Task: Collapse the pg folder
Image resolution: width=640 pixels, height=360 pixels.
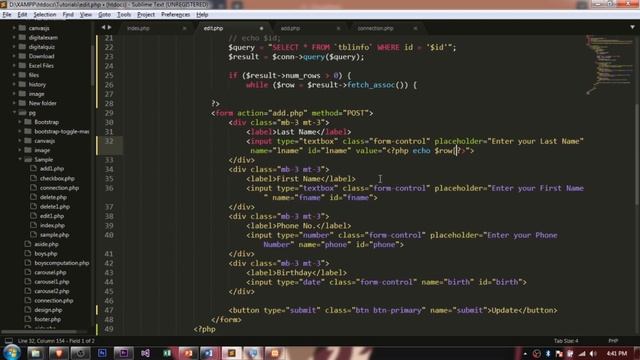Action: [x=14, y=112]
